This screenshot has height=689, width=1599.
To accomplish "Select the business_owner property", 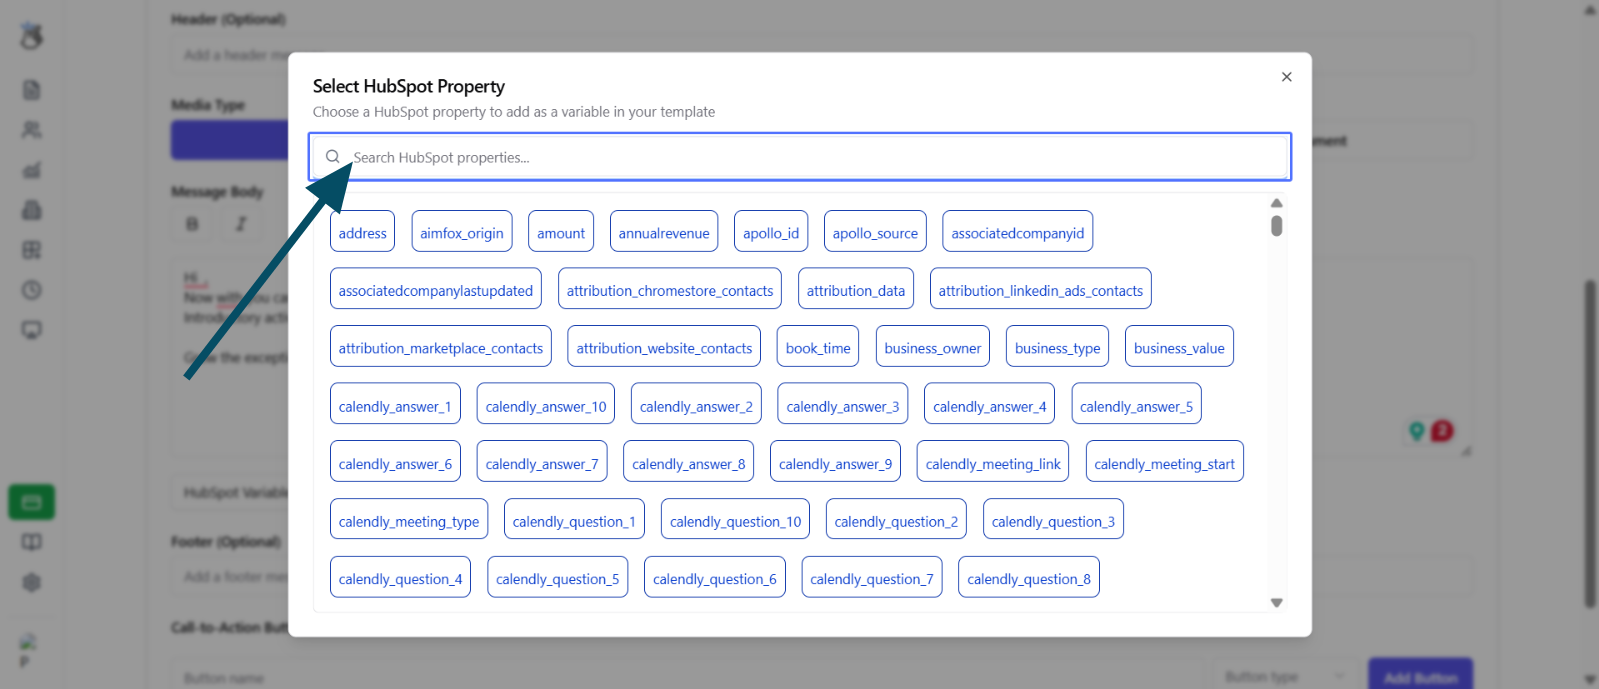I will pos(933,347).
